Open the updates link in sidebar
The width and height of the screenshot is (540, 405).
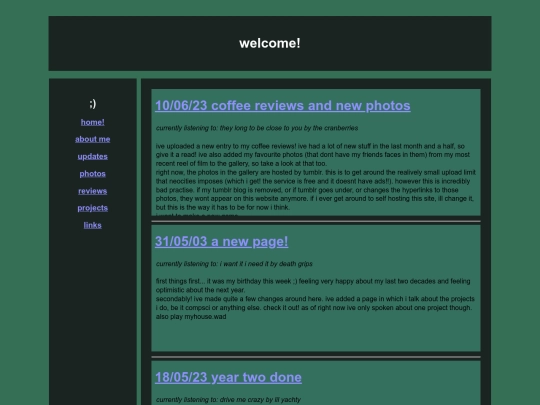(92, 156)
